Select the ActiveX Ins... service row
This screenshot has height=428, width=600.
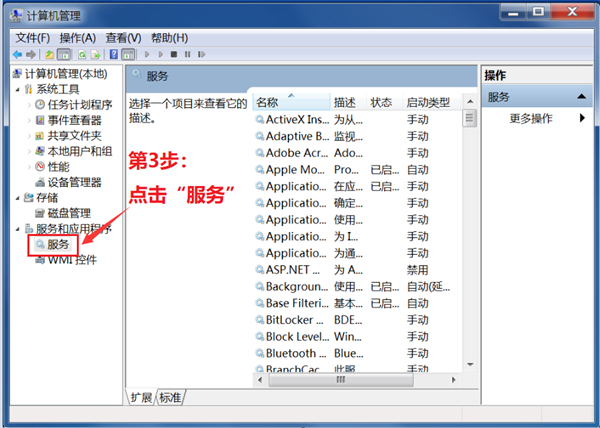(357, 120)
